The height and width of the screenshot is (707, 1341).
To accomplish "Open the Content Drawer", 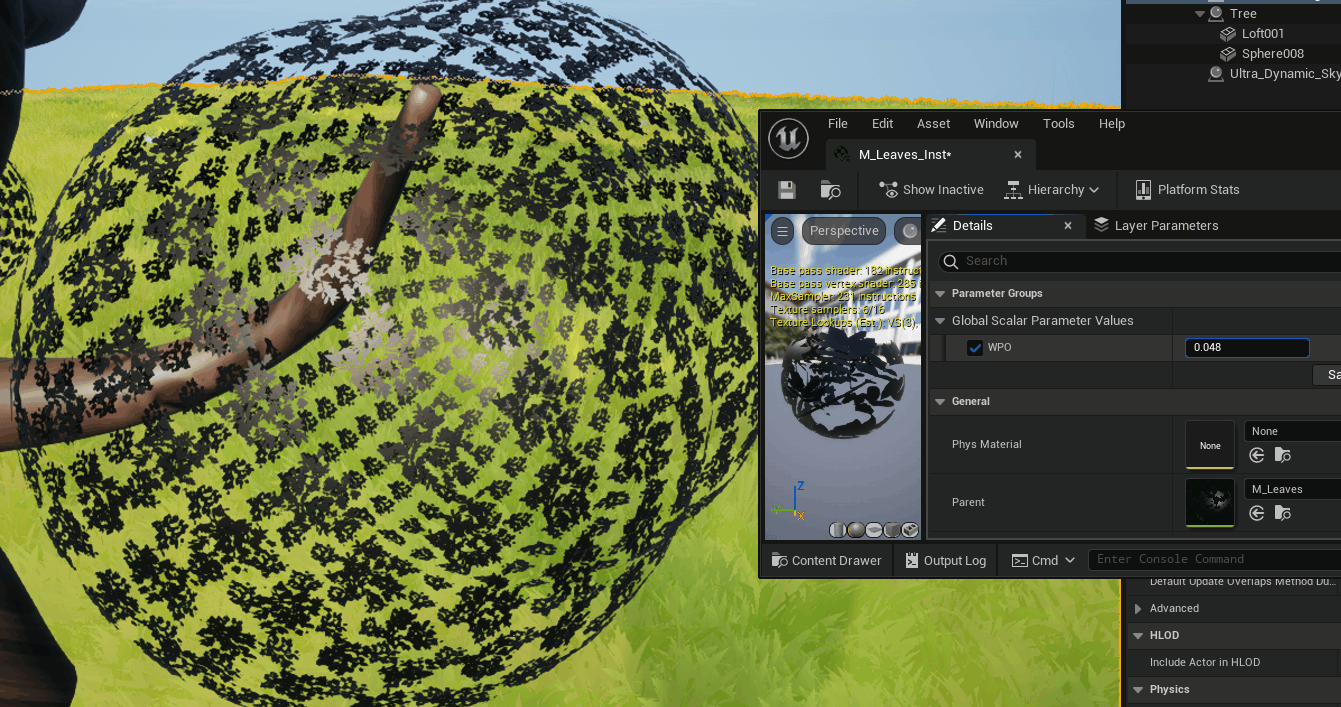I will pos(826,561).
